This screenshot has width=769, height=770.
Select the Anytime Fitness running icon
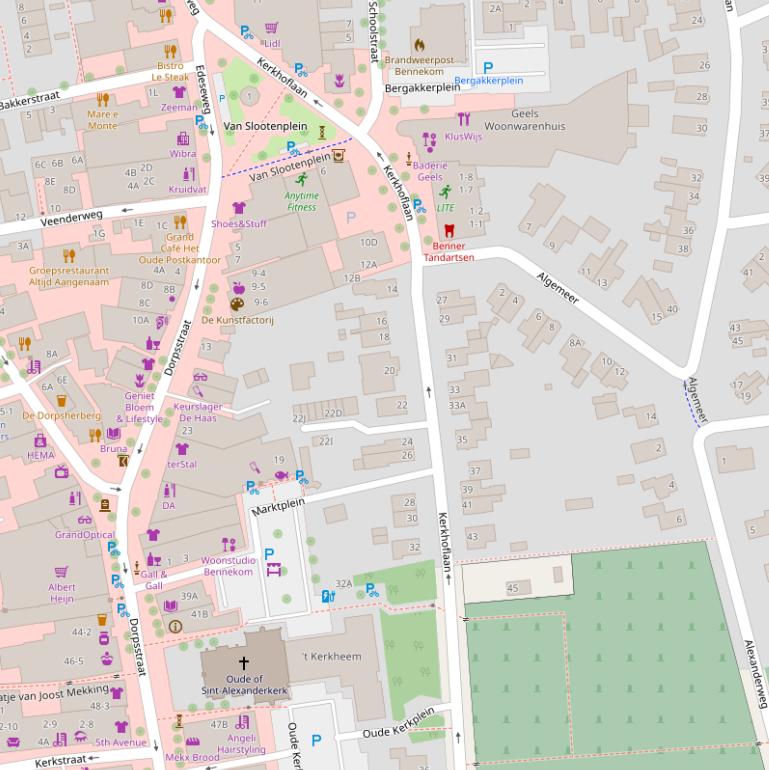(302, 179)
